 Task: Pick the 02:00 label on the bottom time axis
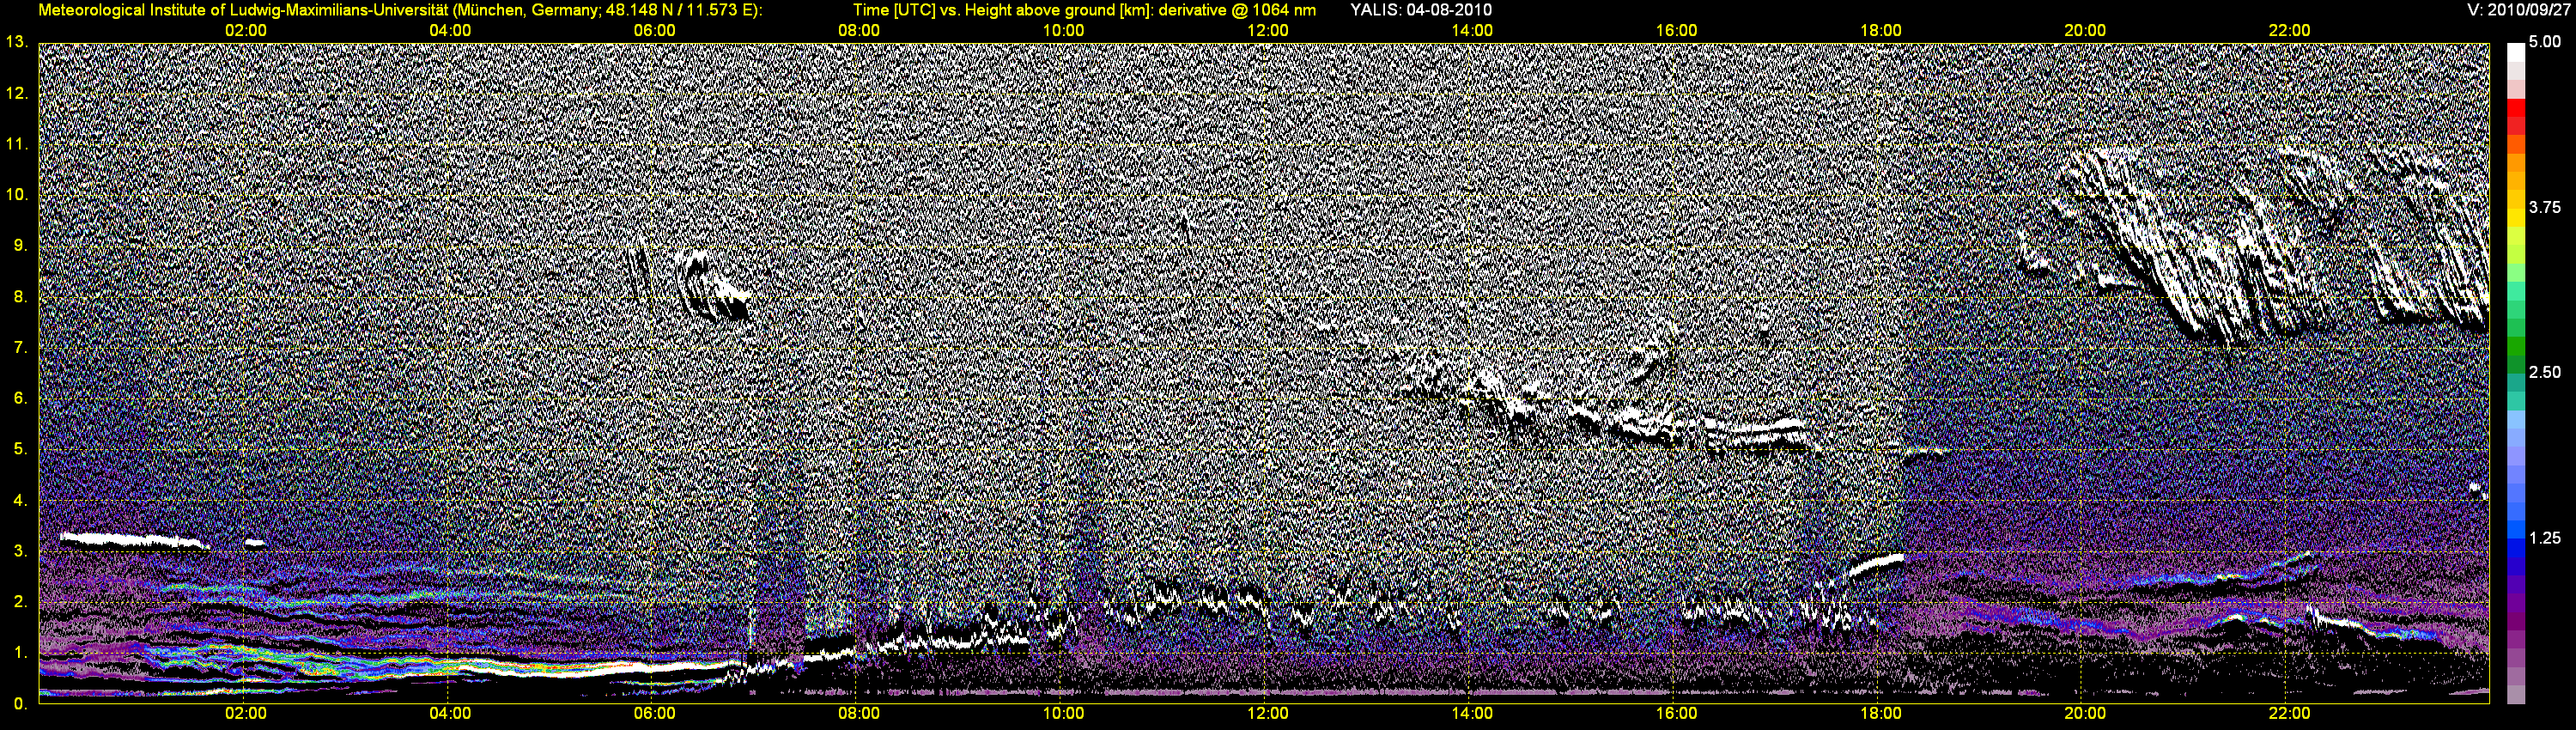(x=245, y=714)
